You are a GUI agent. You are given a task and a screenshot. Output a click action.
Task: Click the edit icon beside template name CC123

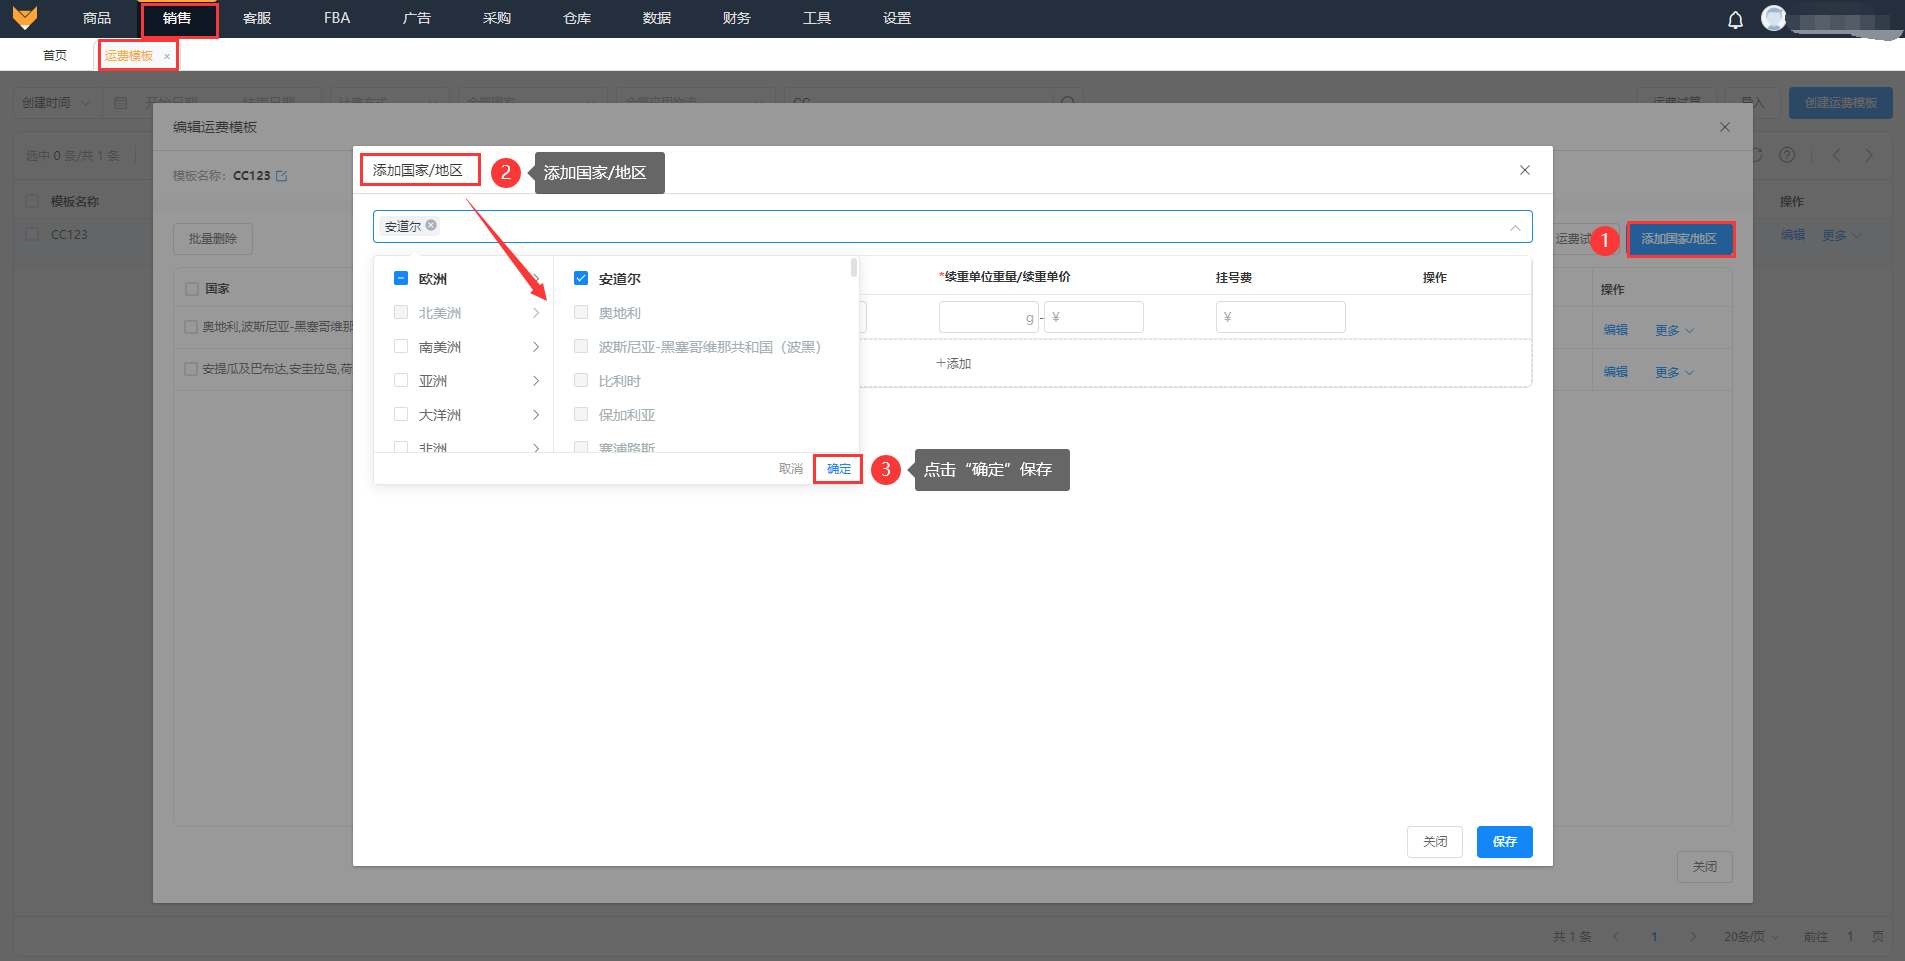(x=281, y=176)
